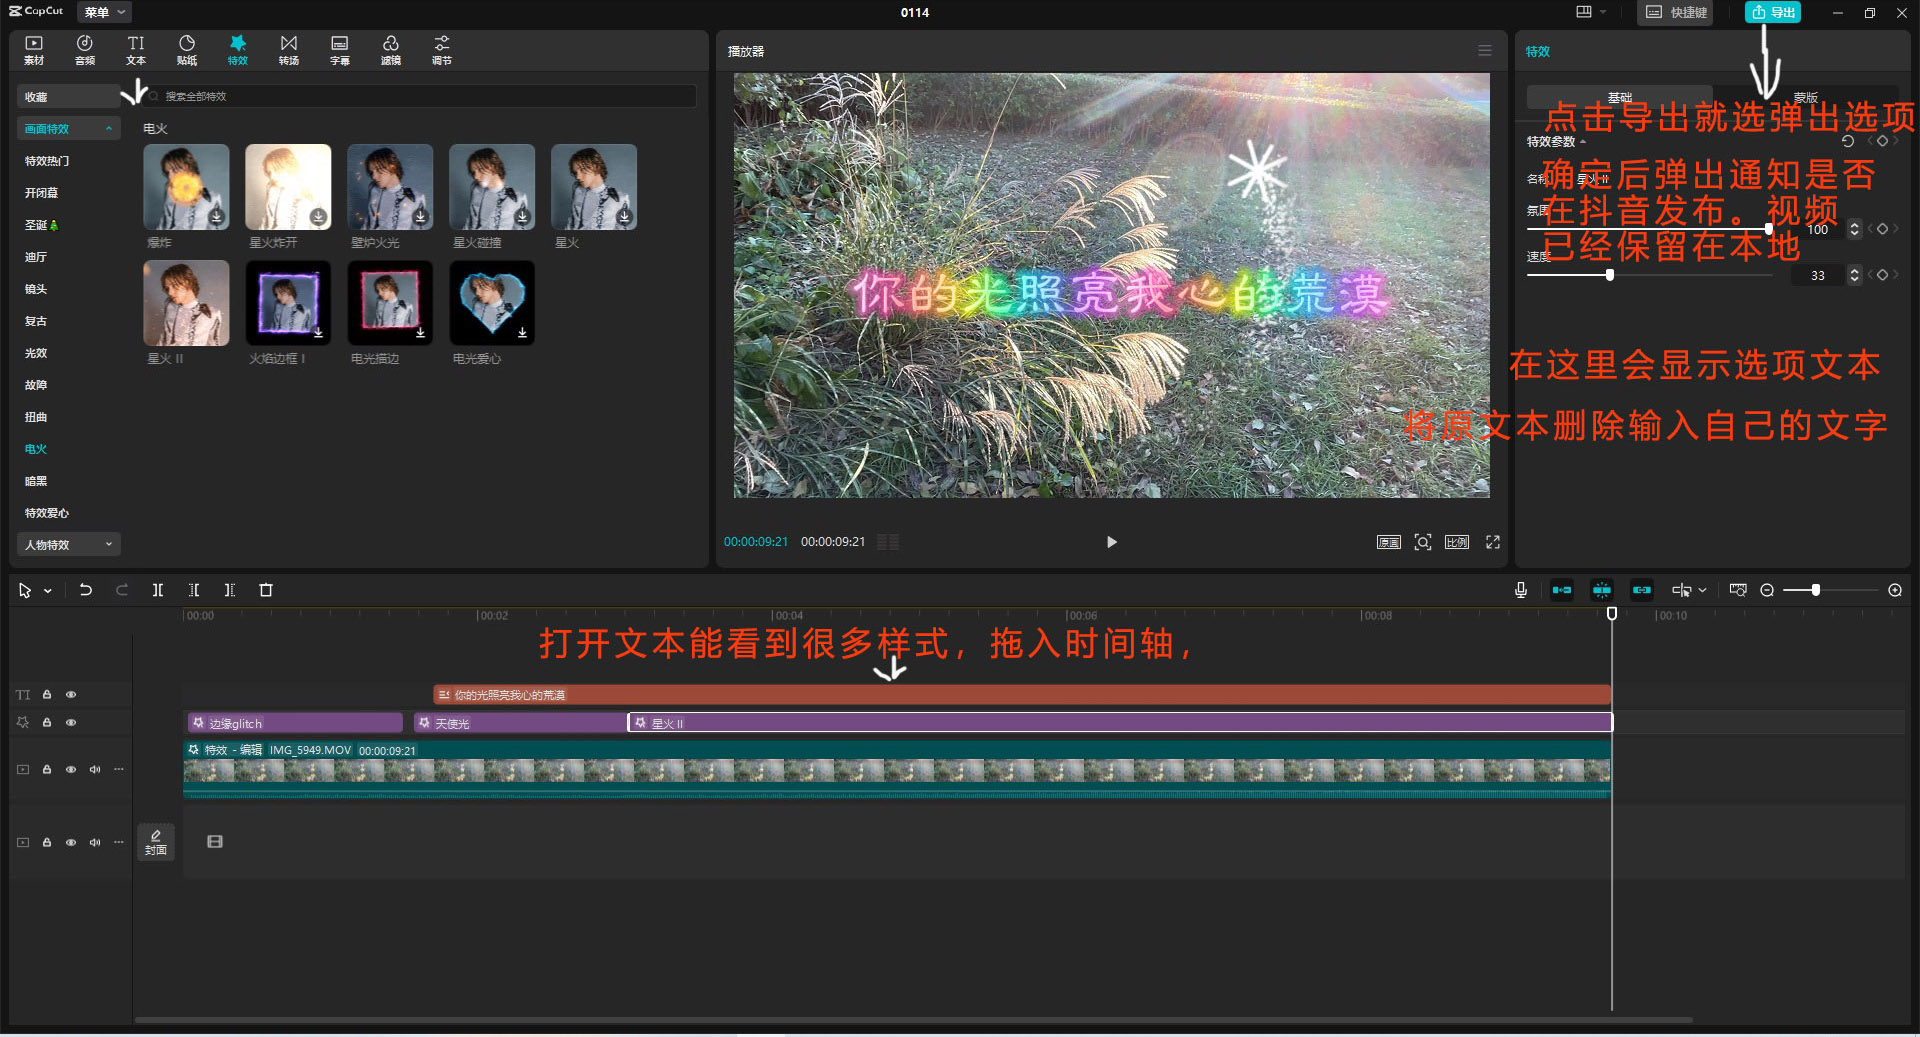Delete left of the playhead
The height and width of the screenshot is (1037, 1920).
tap(194, 590)
